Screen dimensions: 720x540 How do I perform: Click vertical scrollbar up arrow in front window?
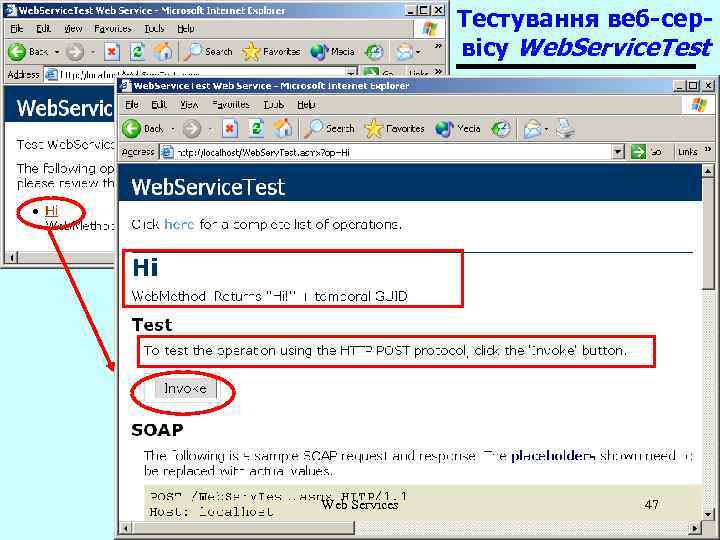pos(708,171)
